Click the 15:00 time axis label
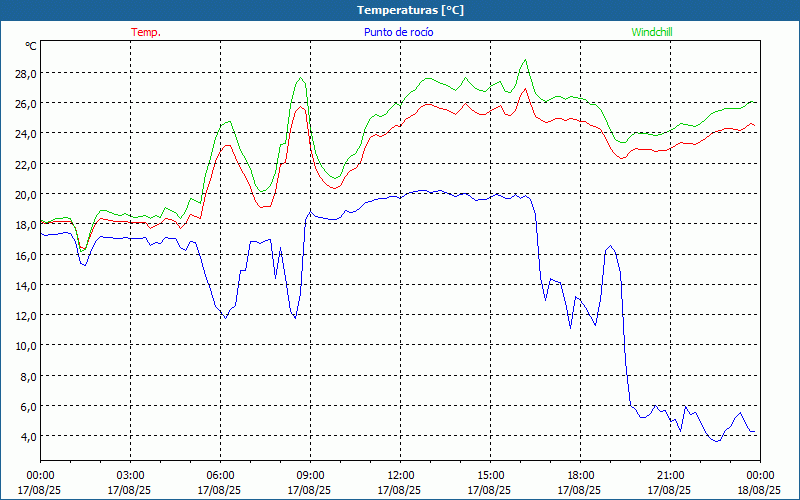The image size is (800, 500). tap(490, 476)
